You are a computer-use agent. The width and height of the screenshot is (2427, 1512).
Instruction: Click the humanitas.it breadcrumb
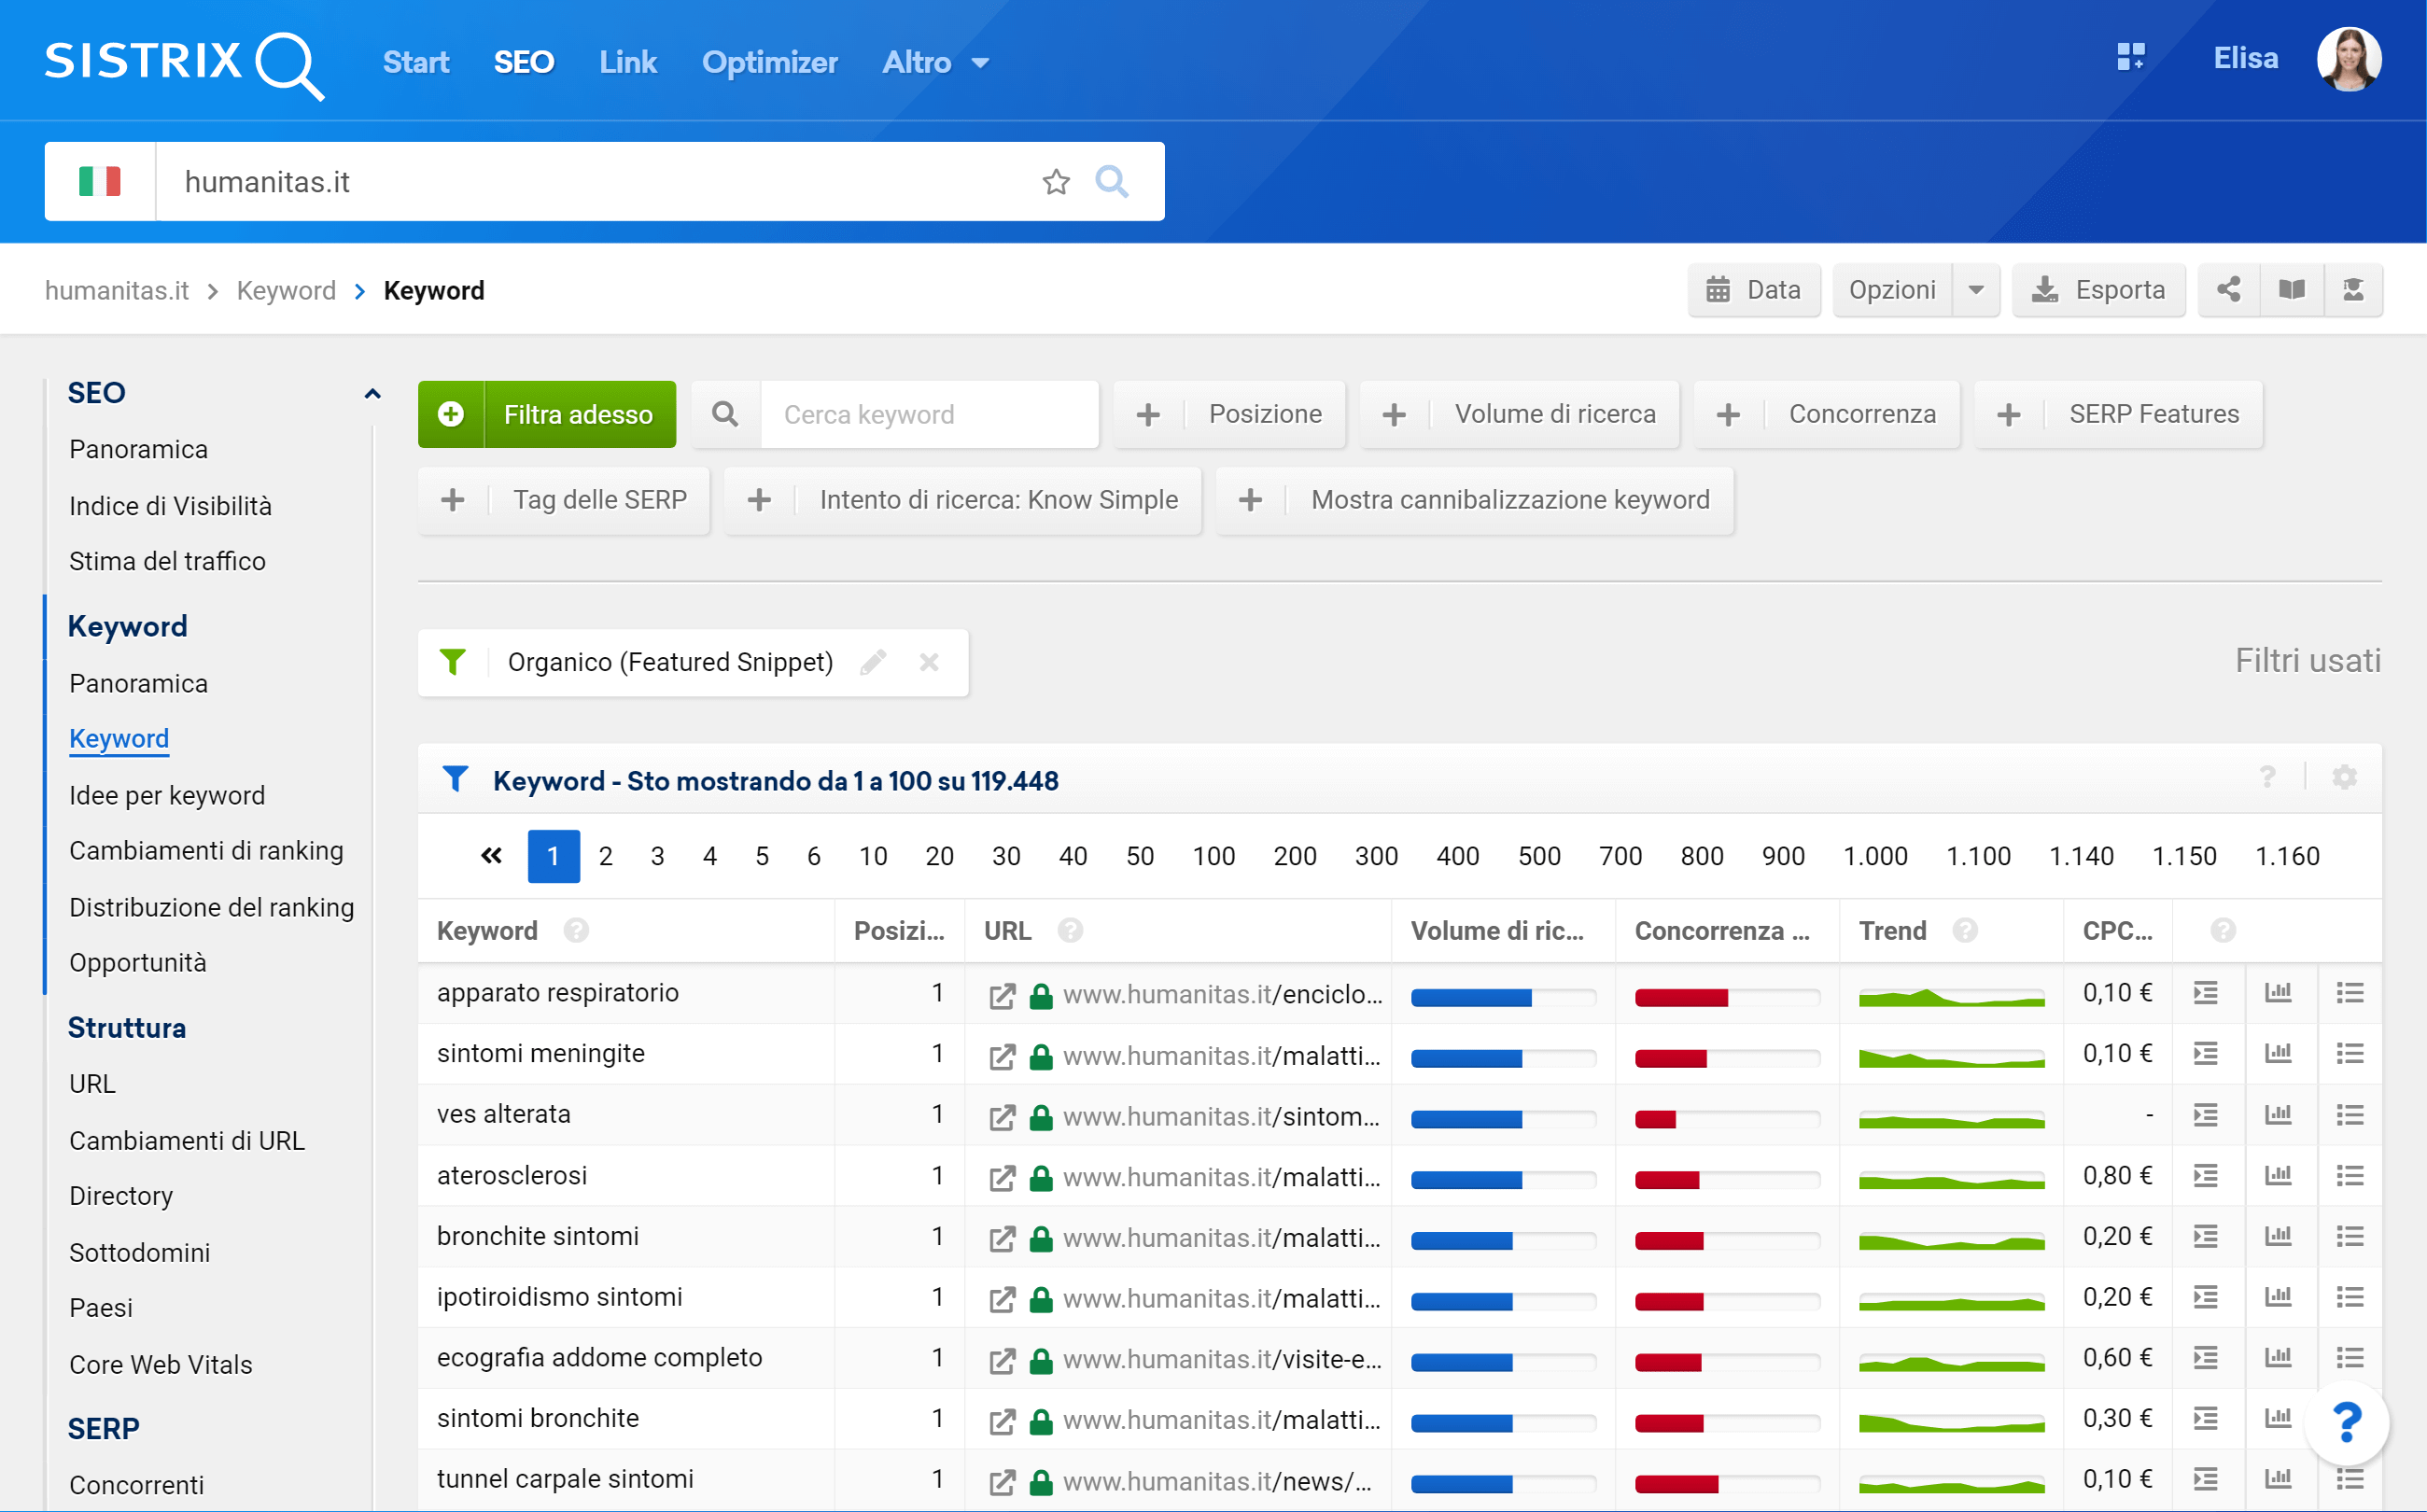tap(116, 290)
